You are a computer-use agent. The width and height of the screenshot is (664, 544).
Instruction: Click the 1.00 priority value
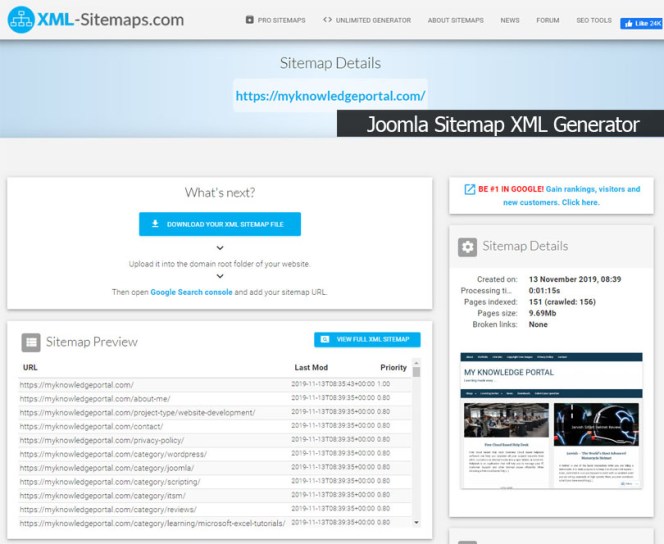coord(384,384)
